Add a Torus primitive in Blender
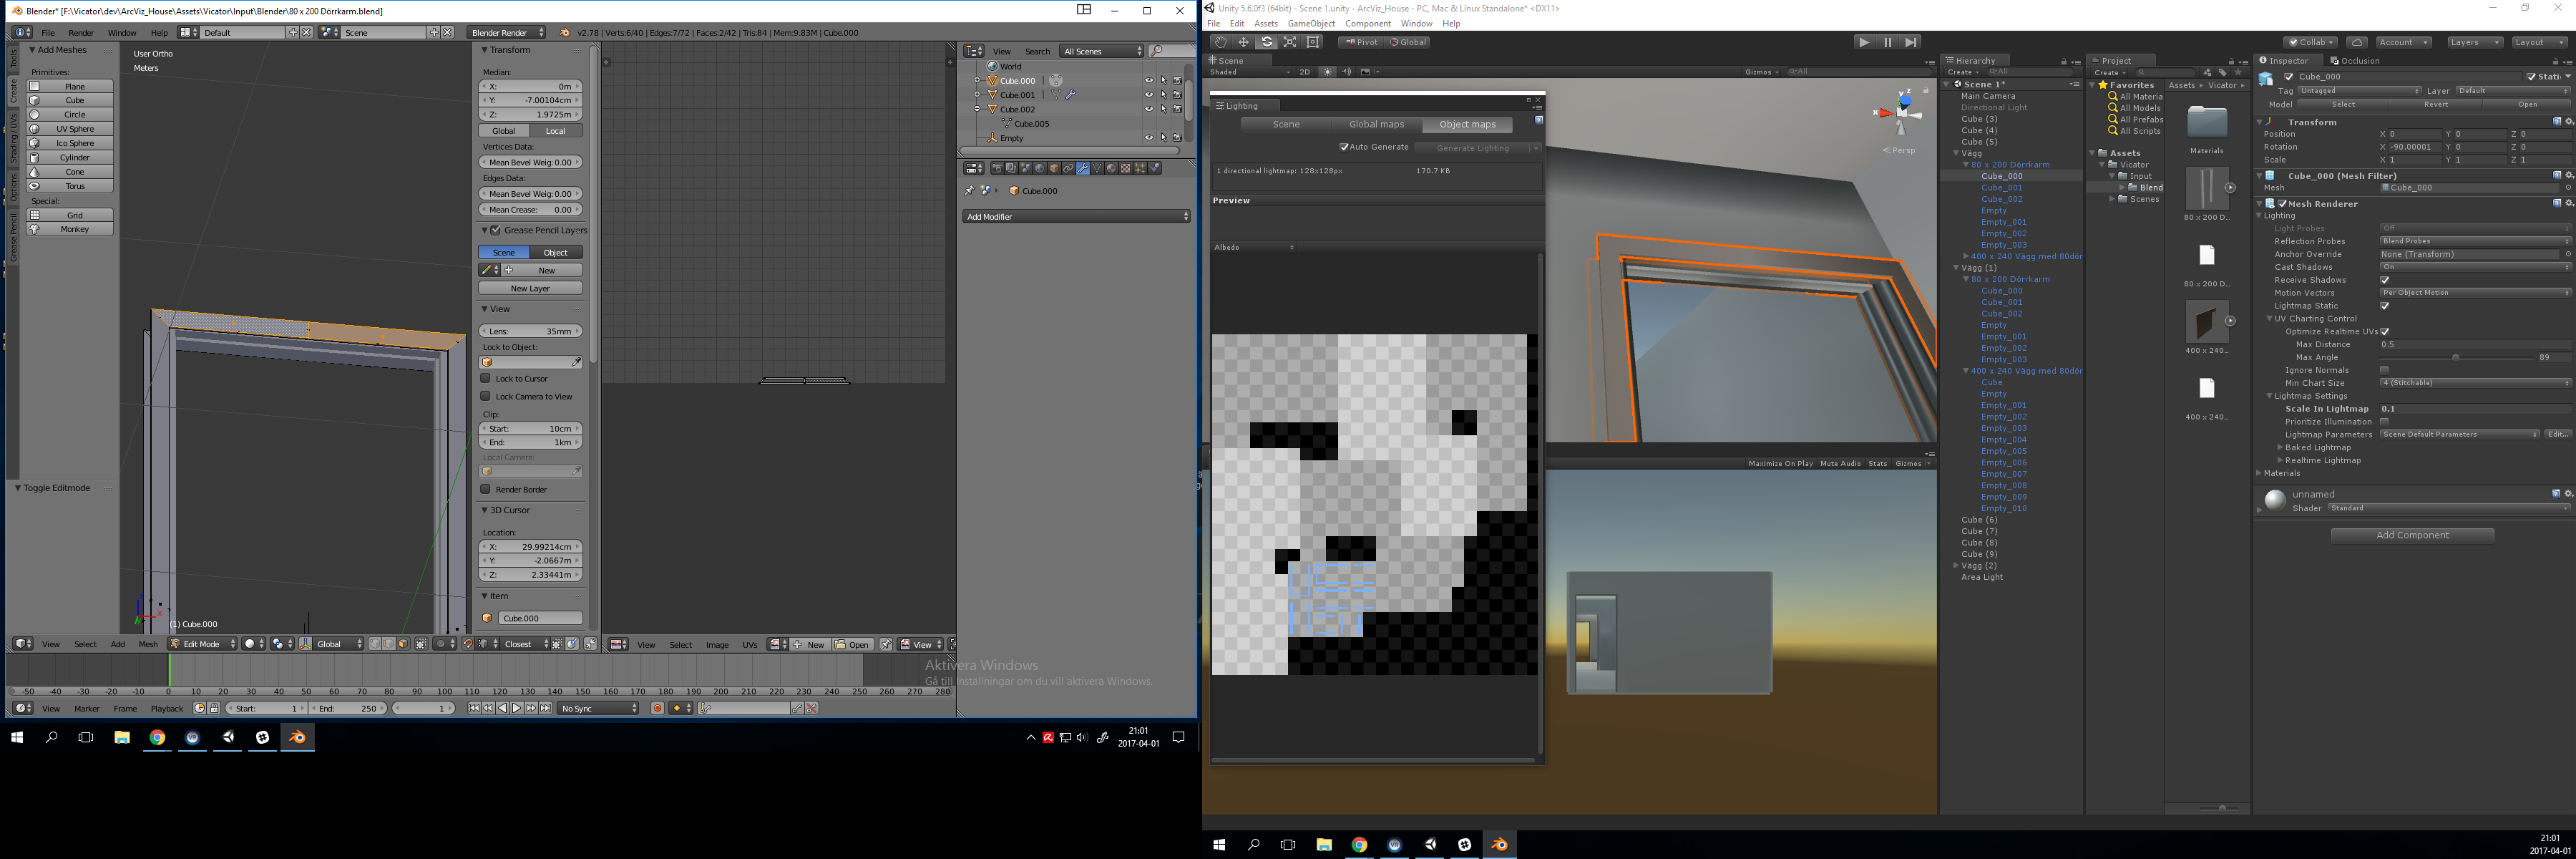The width and height of the screenshot is (2576, 859). coord(70,186)
